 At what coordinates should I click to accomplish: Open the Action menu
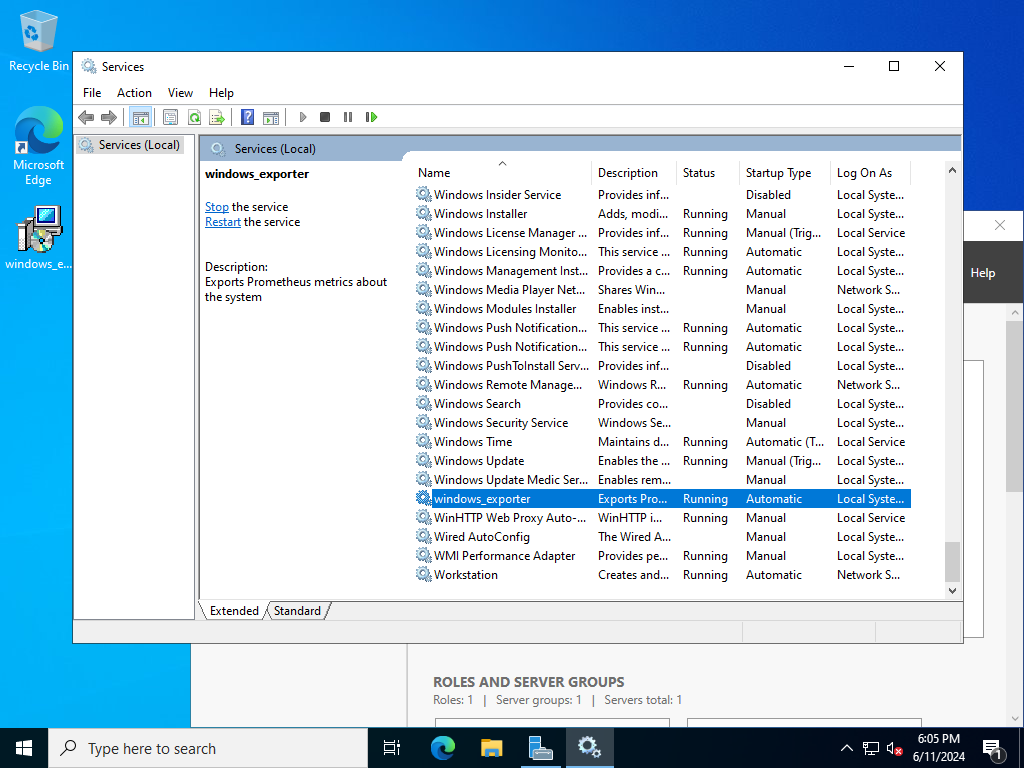coord(134,93)
